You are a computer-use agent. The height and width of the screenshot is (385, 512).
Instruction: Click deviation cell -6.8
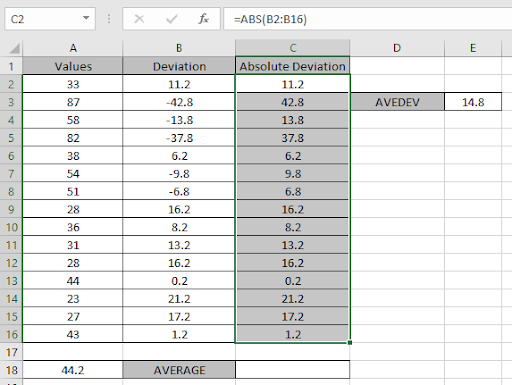coord(179,191)
